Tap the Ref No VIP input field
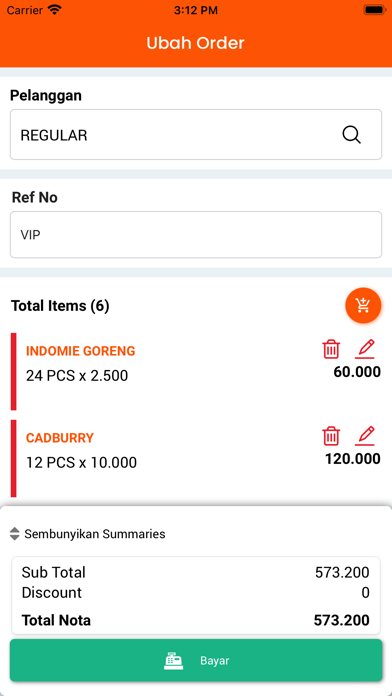This screenshot has height=696, width=392. 196,235
